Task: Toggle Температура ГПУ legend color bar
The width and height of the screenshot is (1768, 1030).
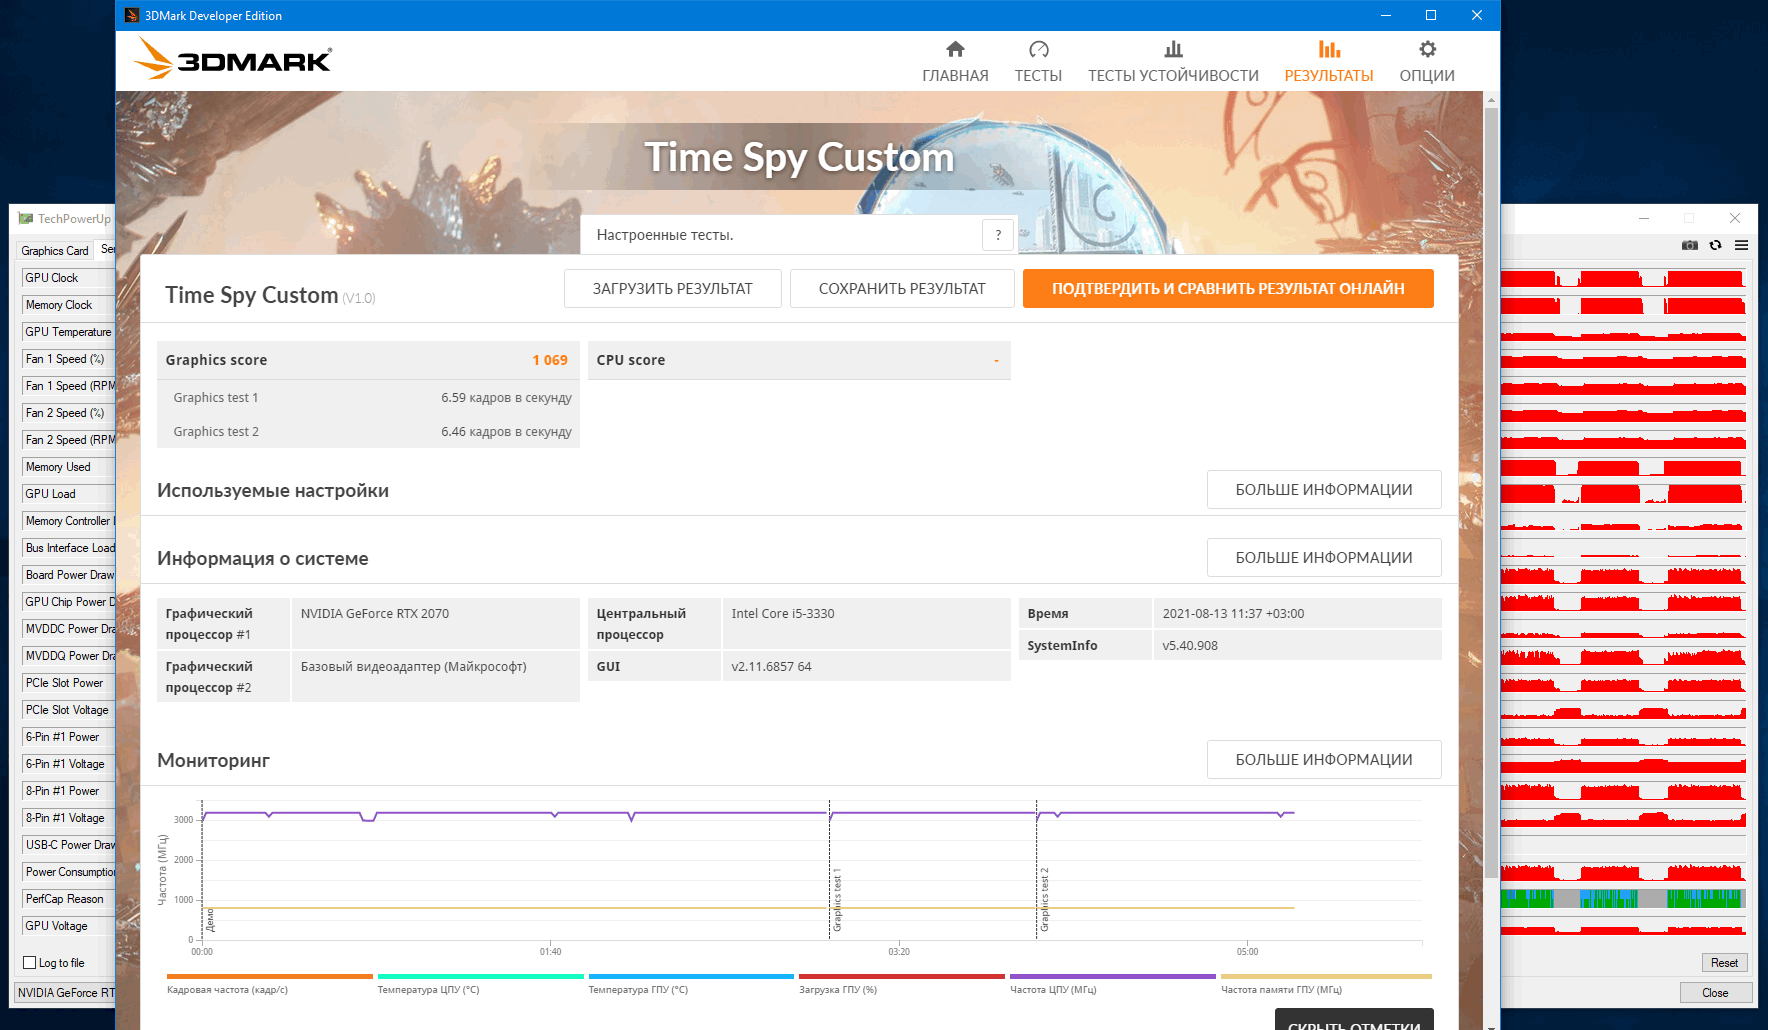Action: point(691,976)
